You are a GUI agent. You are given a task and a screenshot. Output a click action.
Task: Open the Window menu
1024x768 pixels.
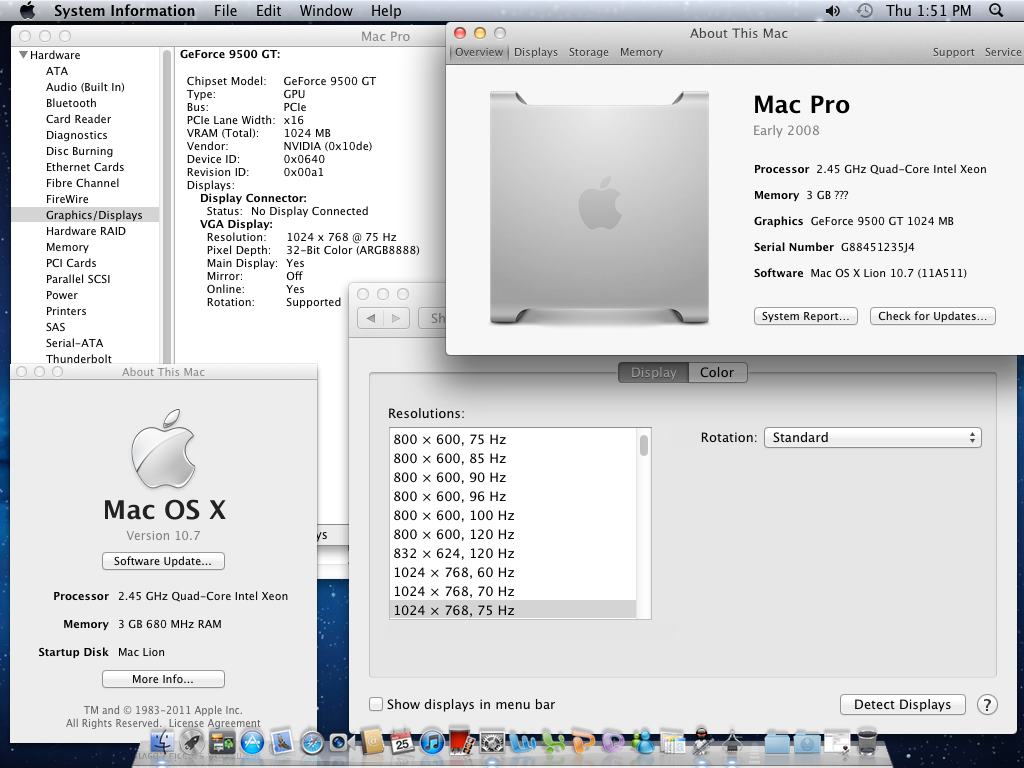[x=326, y=10]
